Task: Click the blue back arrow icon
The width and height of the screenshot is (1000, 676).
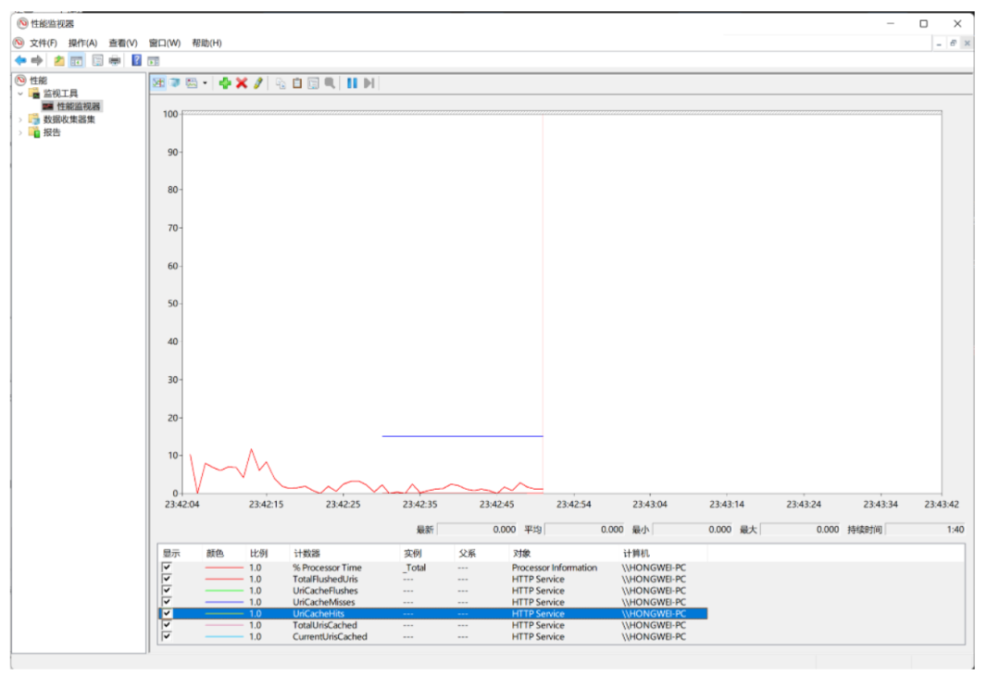Action: [x=20, y=60]
